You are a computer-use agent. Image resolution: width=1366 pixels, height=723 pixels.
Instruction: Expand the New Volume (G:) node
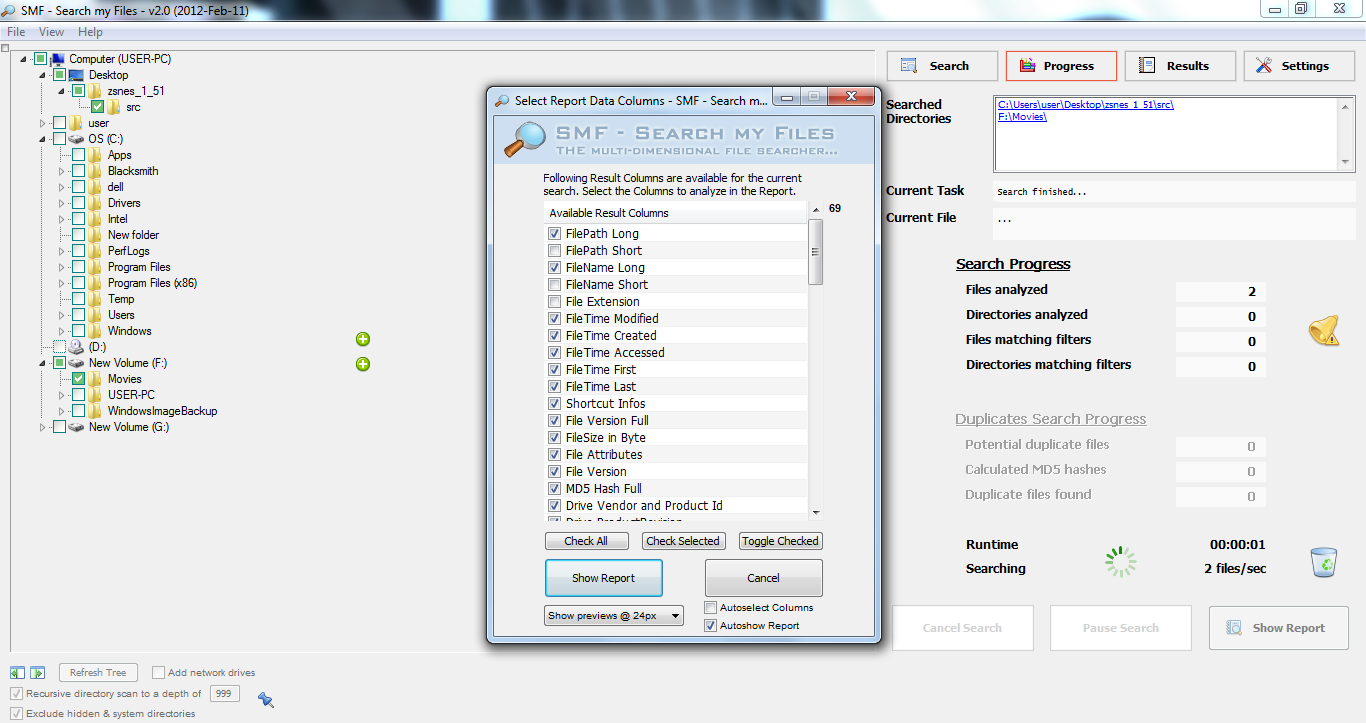tap(43, 427)
